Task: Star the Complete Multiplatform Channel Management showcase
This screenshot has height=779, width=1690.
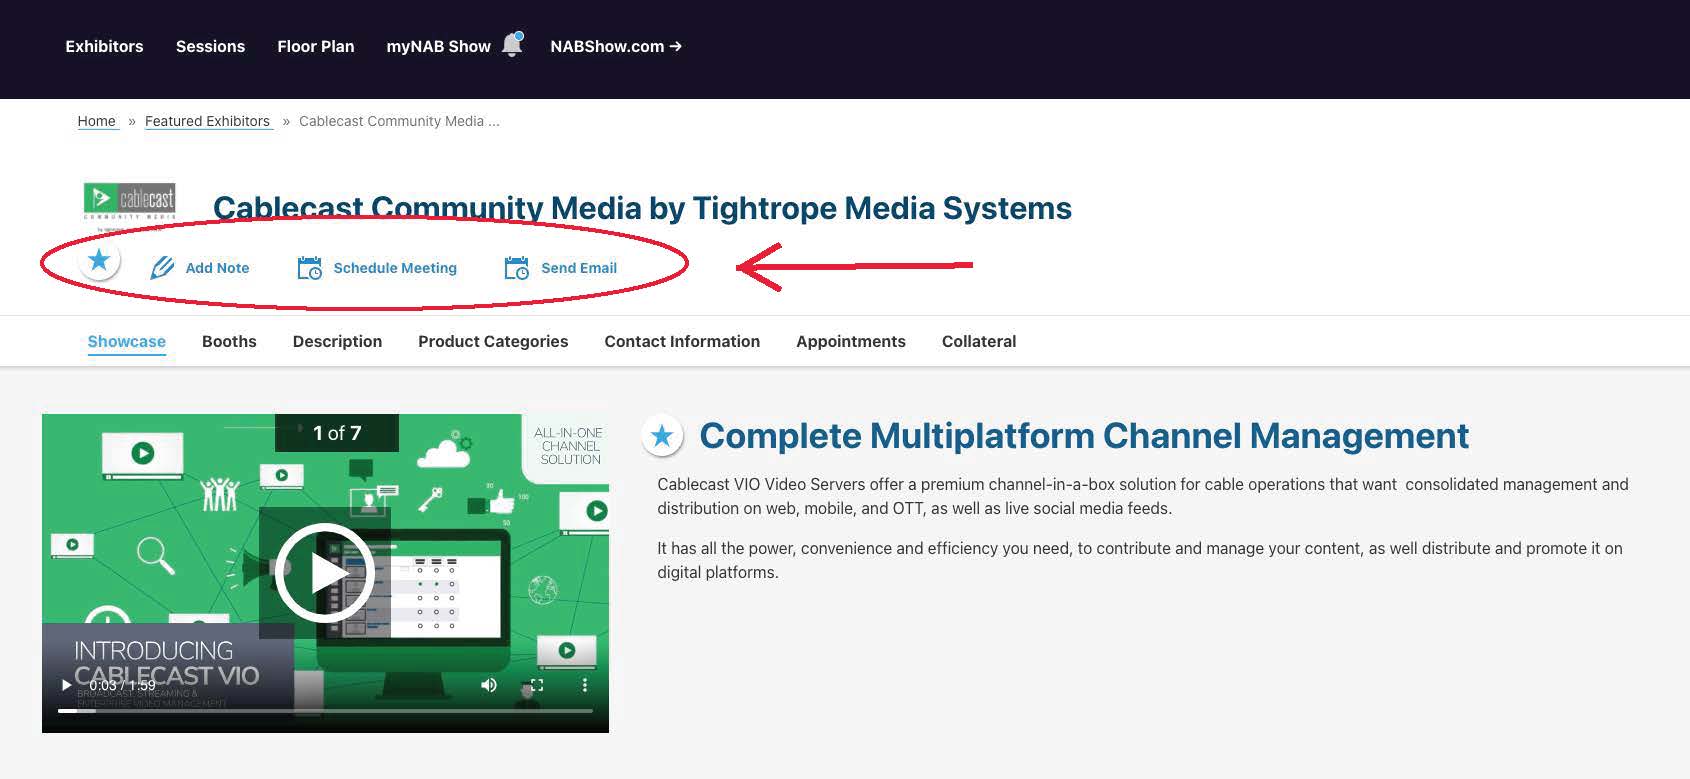Action: [662, 436]
